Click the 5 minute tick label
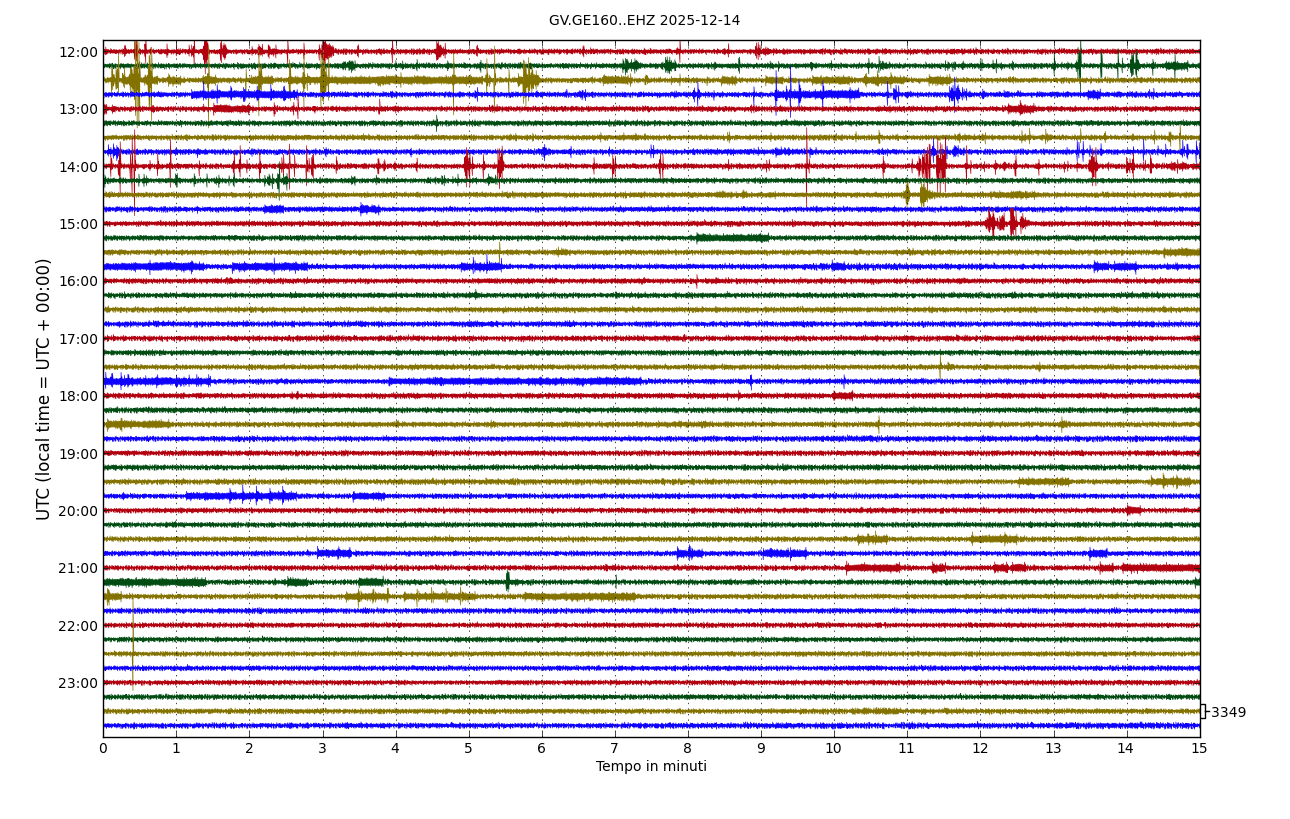Screen dimensions: 1290x819 [x=468, y=748]
